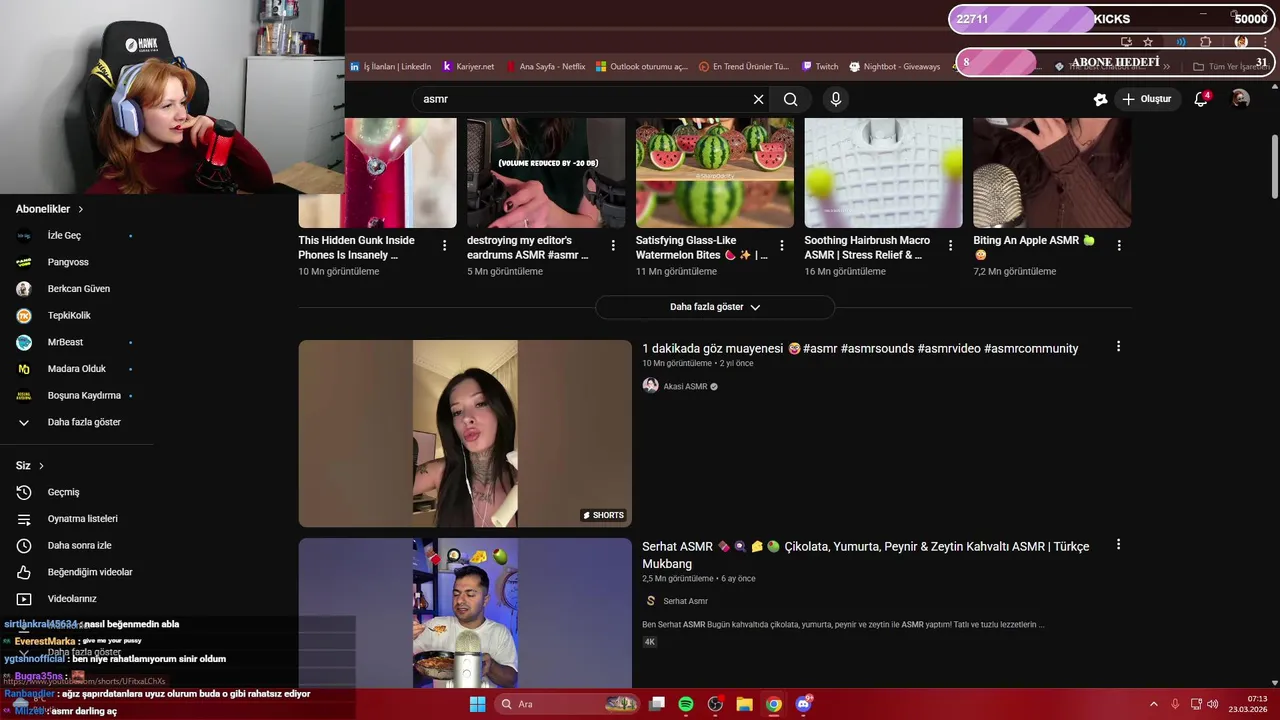
Task: Open three-dot menu for '1 dakikada göz muayenesi' video
Action: 1118,346
